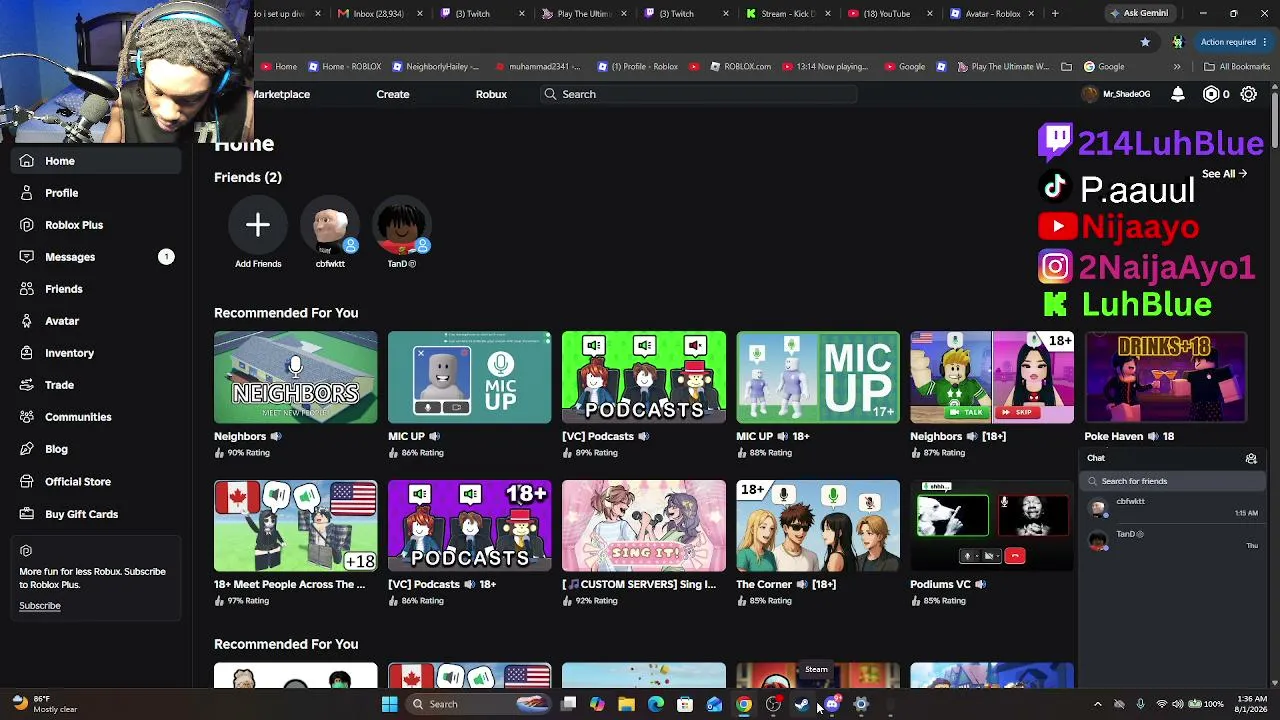This screenshot has height=720, width=1280.
Task: Open The Corner [18+] game thumbnail
Action: 818,526
